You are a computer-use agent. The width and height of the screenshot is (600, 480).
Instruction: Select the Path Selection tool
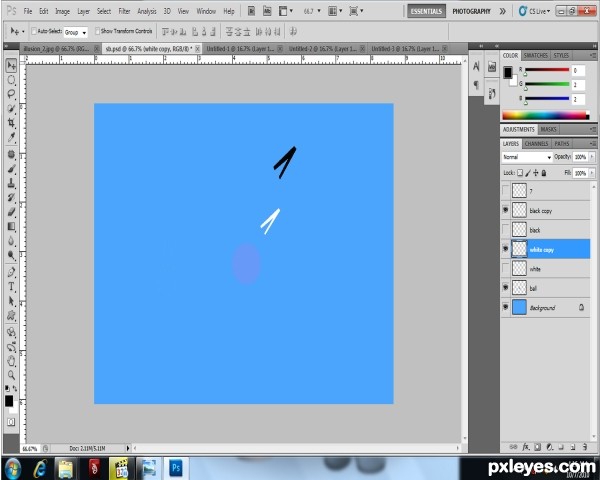(11, 301)
